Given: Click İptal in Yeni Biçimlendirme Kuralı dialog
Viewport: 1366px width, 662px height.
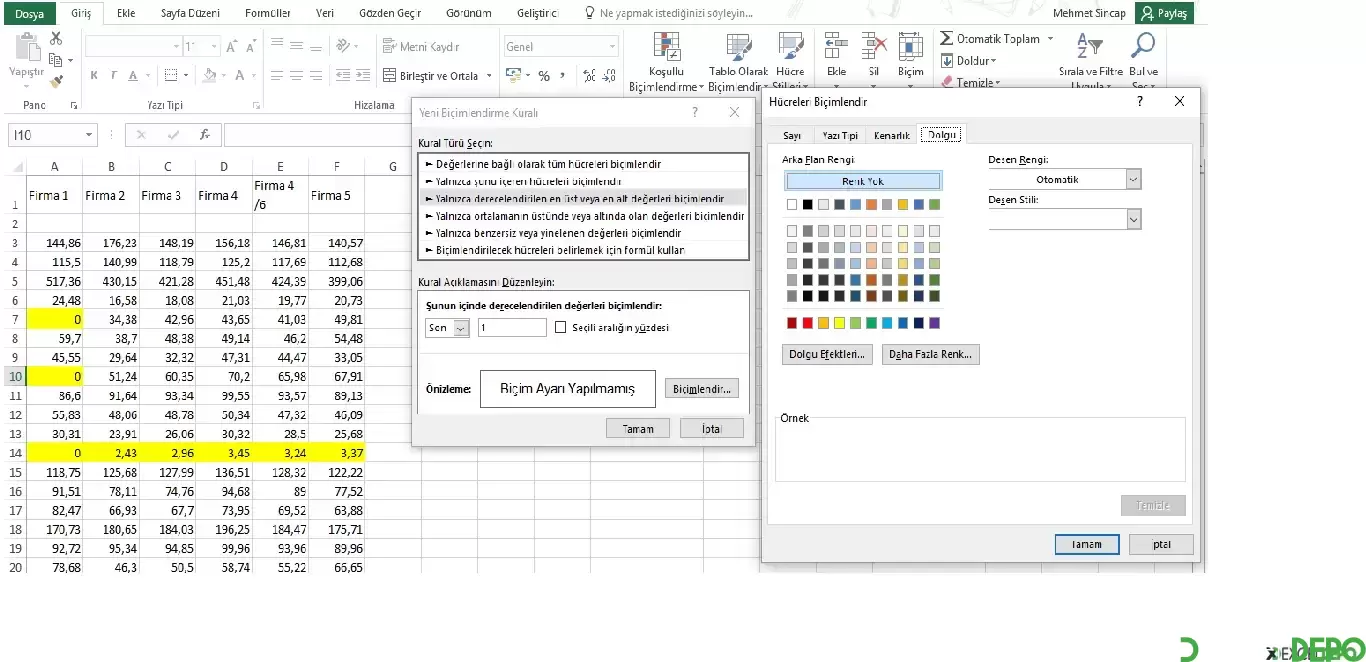Looking at the screenshot, I should [x=712, y=428].
